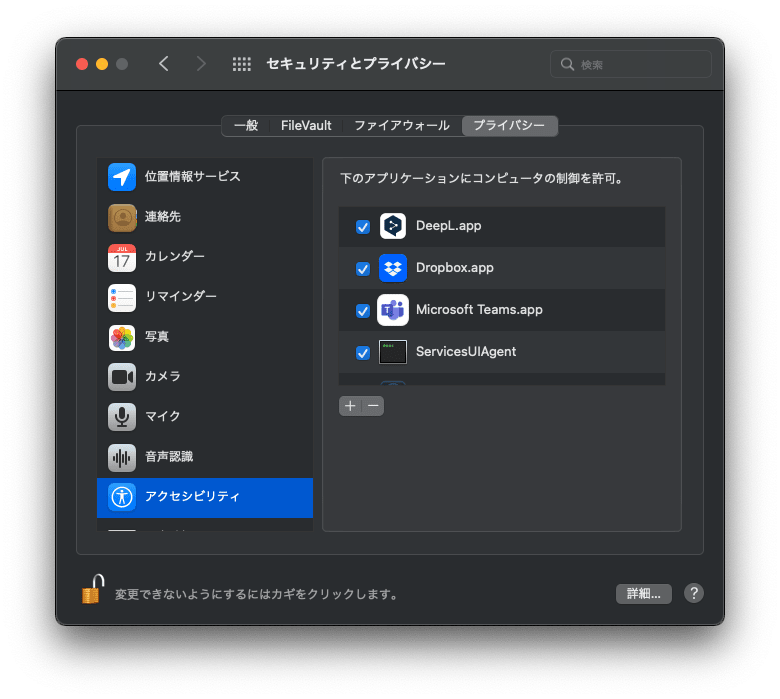Uncheck the ServicesUIAgent checkbox
This screenshot has height=699, width=780.
[x=363, y=353]
